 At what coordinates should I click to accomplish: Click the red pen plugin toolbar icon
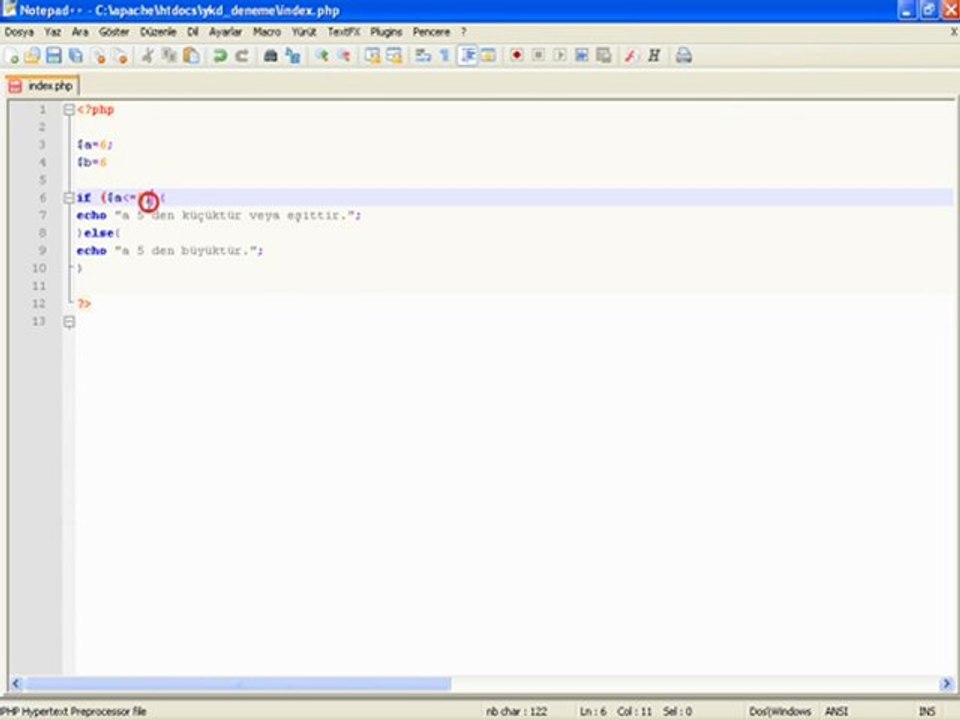point(631,56)
